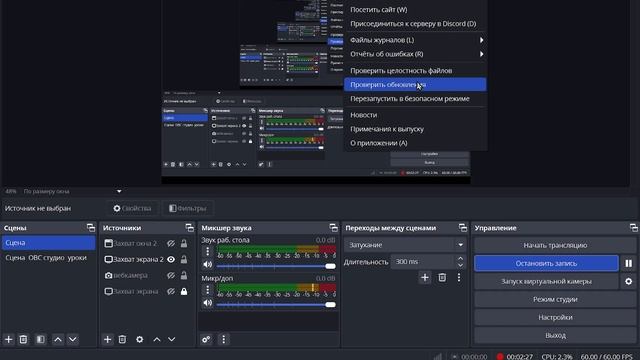Expand Отчёты об ошибках submenu arrow
Screen dimensions: 640x360
(482, 54)
